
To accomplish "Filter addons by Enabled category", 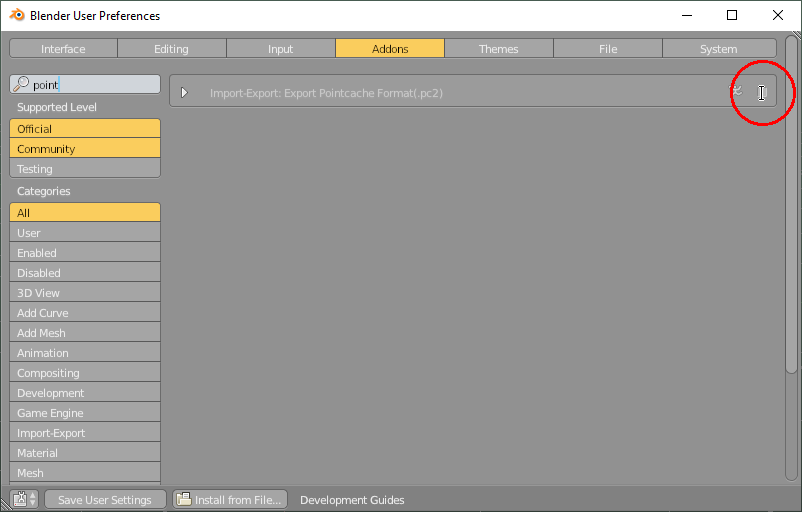I will 85,252.
